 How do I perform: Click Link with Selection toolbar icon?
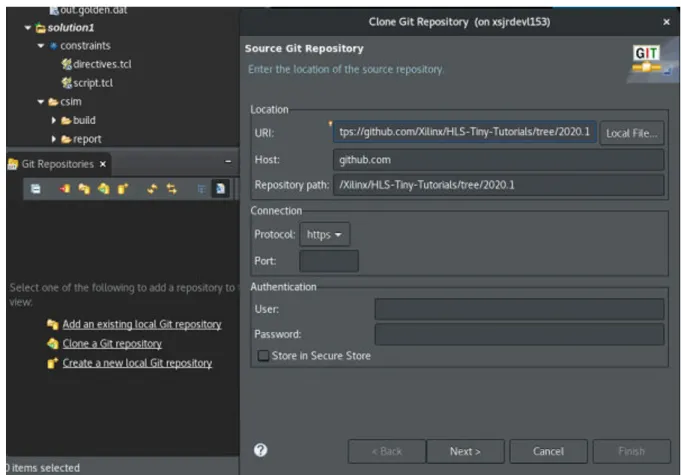point(172,189)
